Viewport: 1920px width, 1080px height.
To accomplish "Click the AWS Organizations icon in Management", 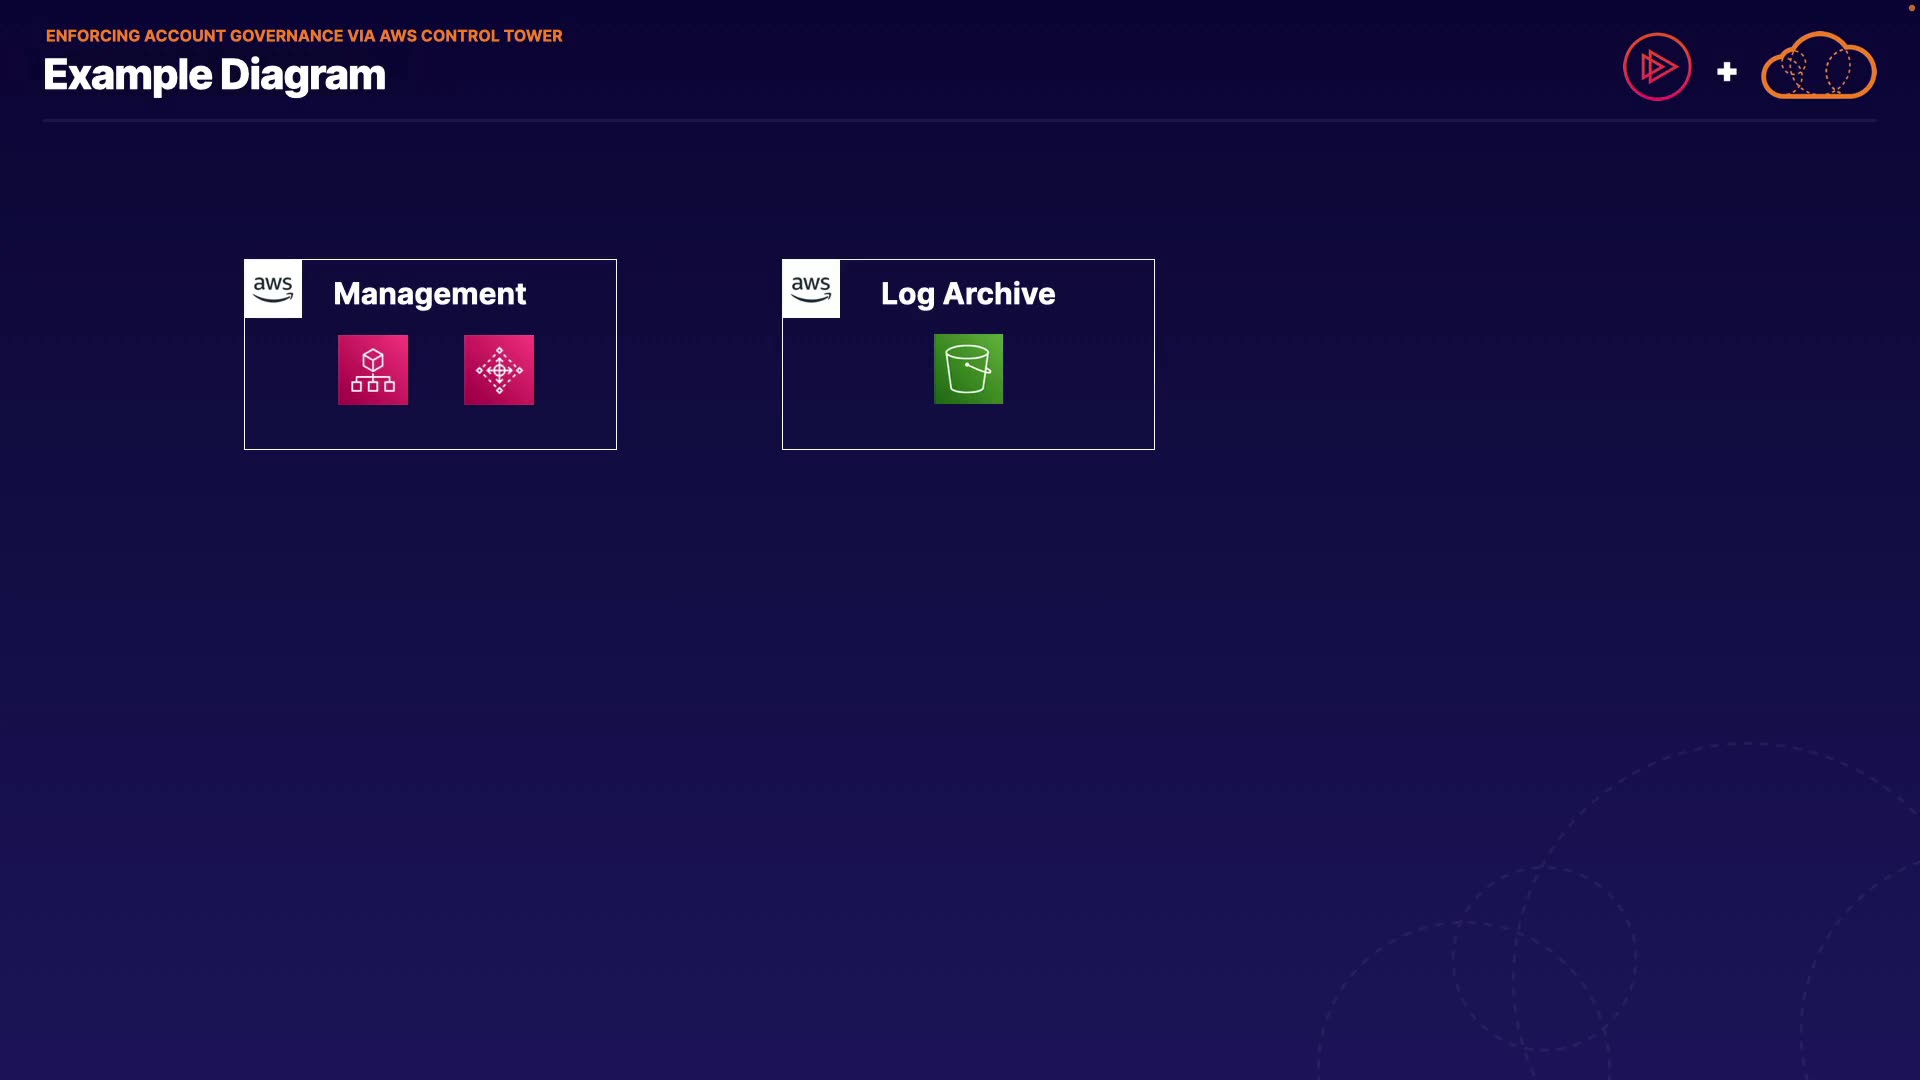I will [x=372, y=370].
